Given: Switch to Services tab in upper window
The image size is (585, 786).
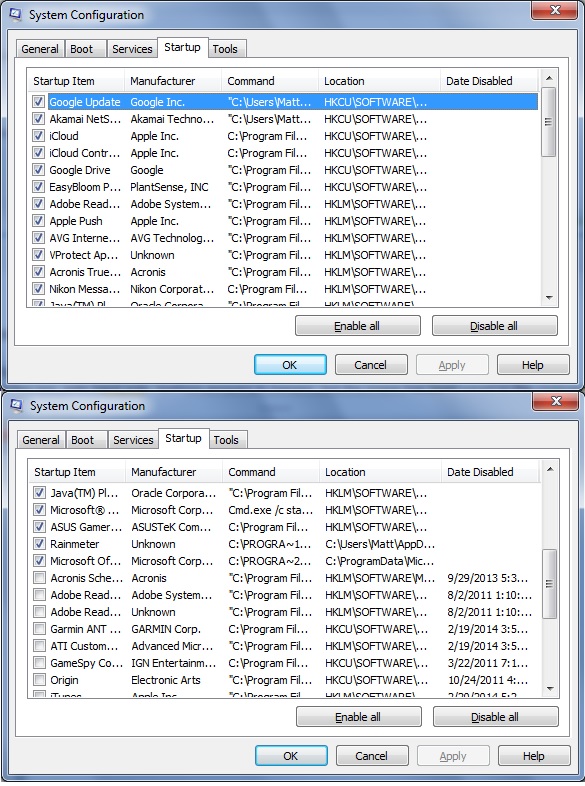Looking at the screenshot, I should (x=132, y=49).
